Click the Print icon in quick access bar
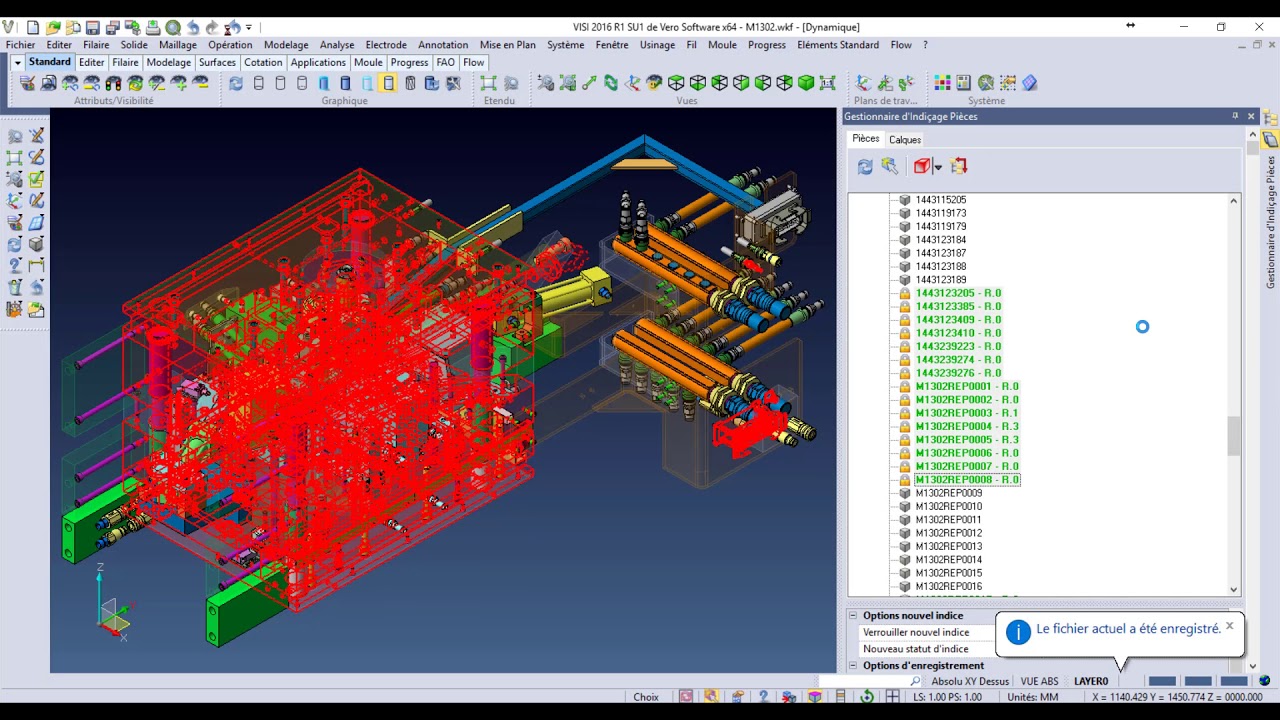The width and height of the screenshot is (1280, 720). 153,27
